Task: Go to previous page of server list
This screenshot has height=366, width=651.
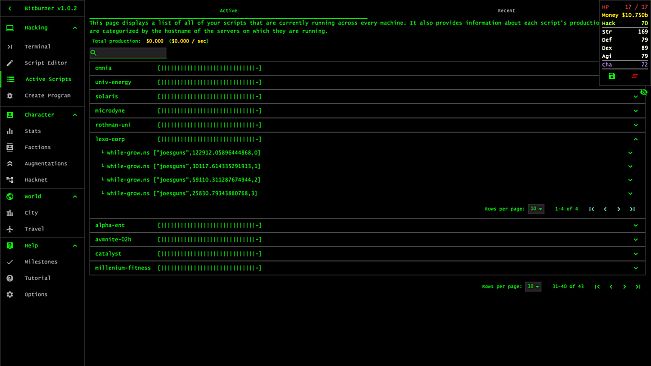Action: (611, 287)
